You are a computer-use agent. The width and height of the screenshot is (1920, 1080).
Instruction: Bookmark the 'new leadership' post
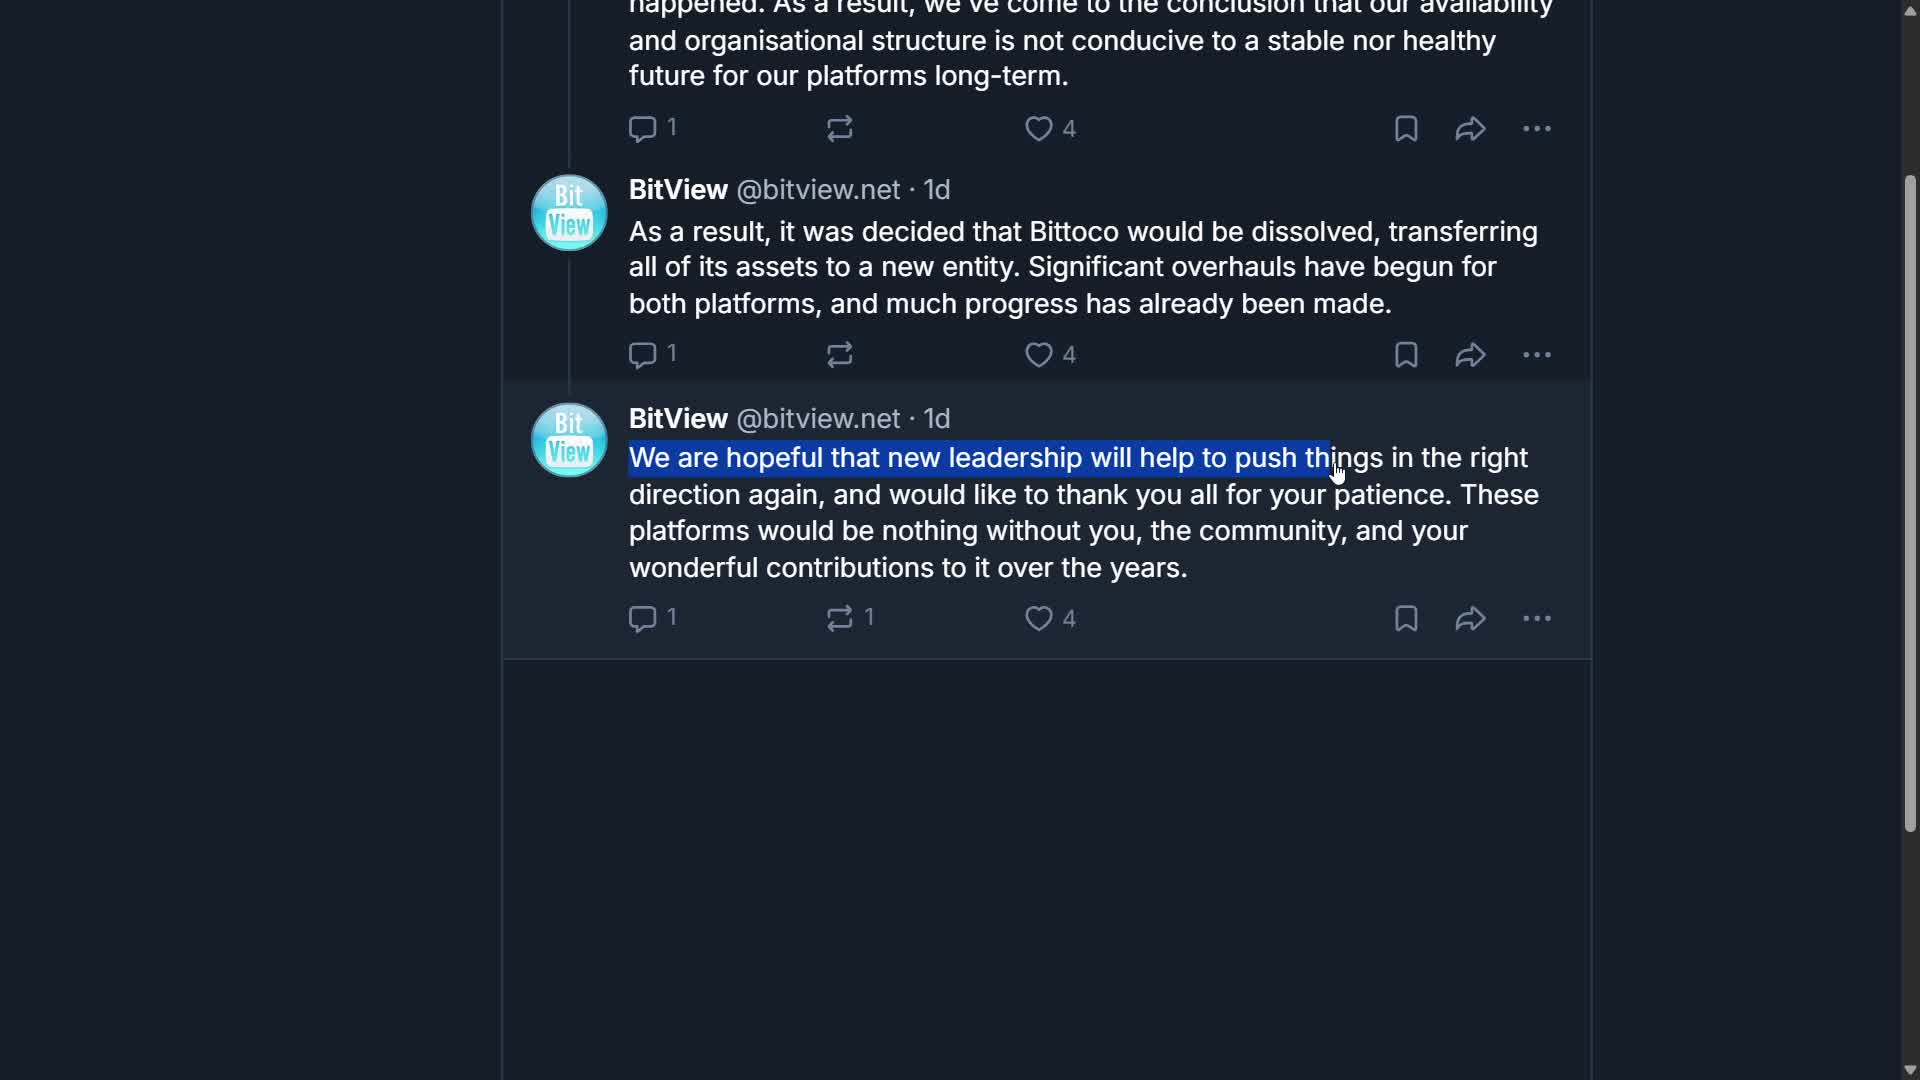[1406, 618]
